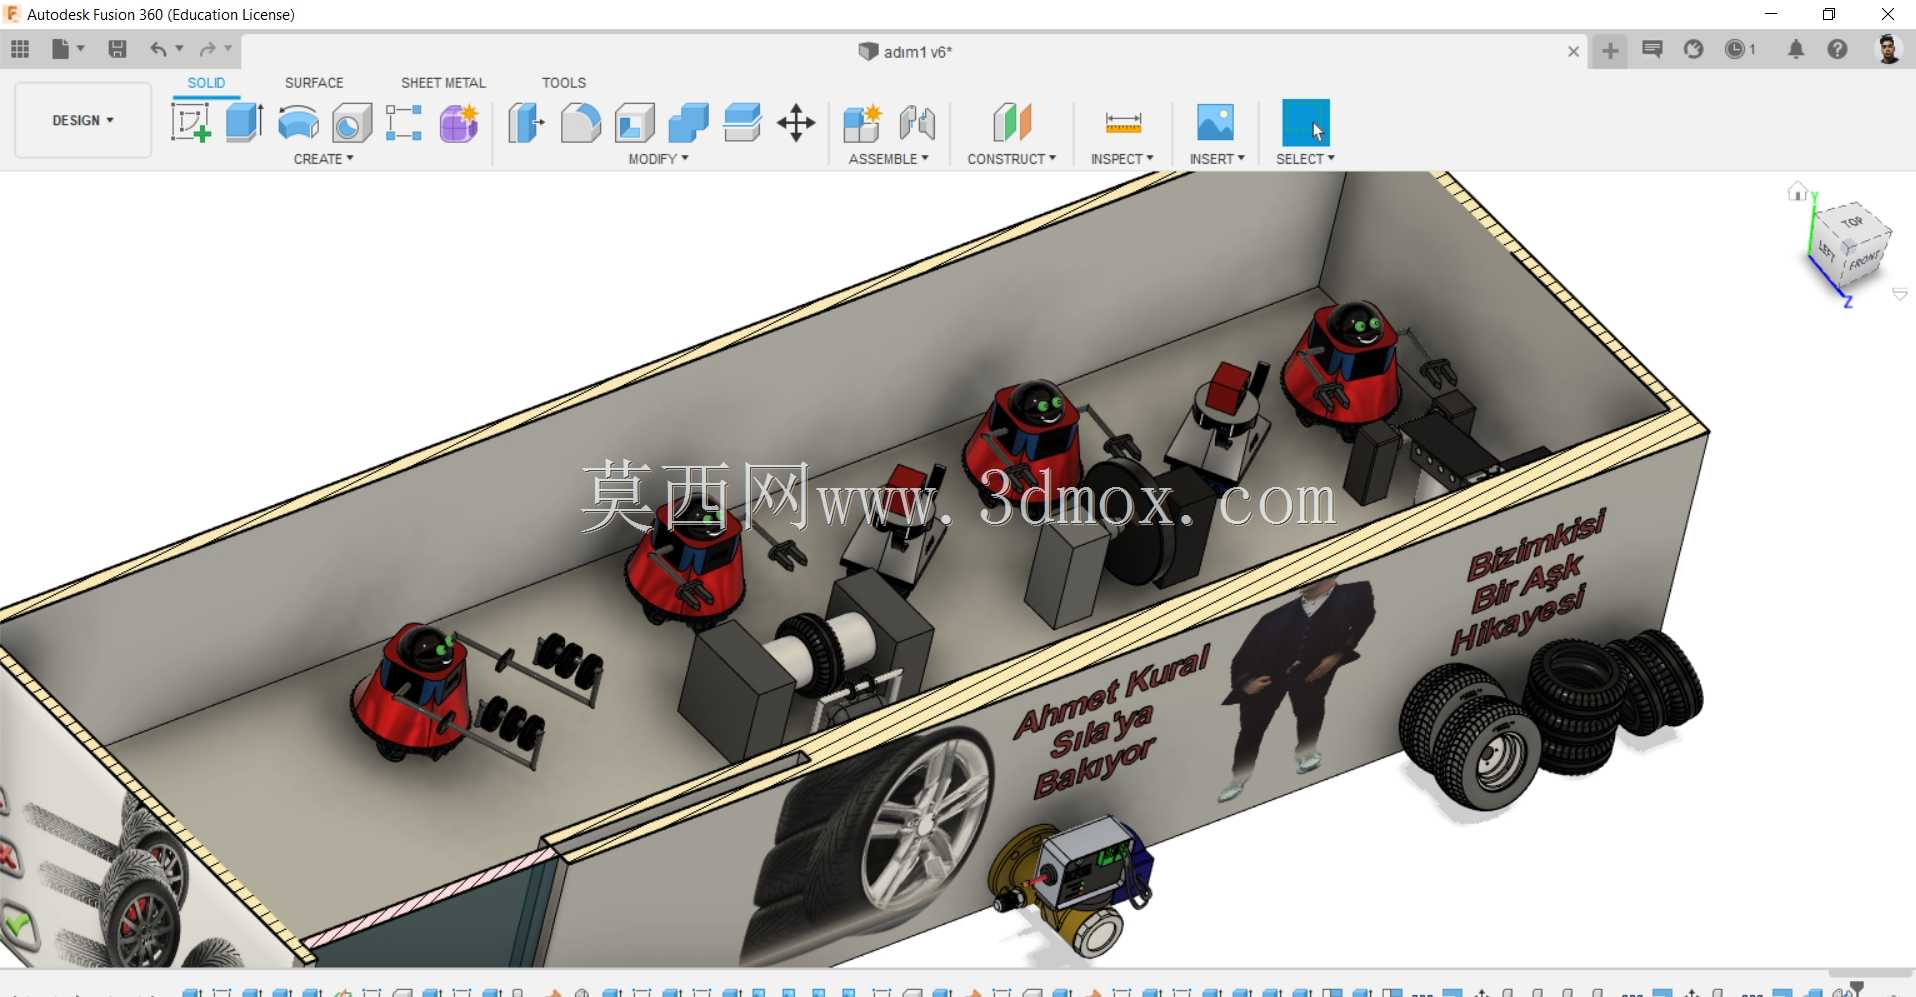
Task: Open the notifications bell
Action: coord(1796,49)
